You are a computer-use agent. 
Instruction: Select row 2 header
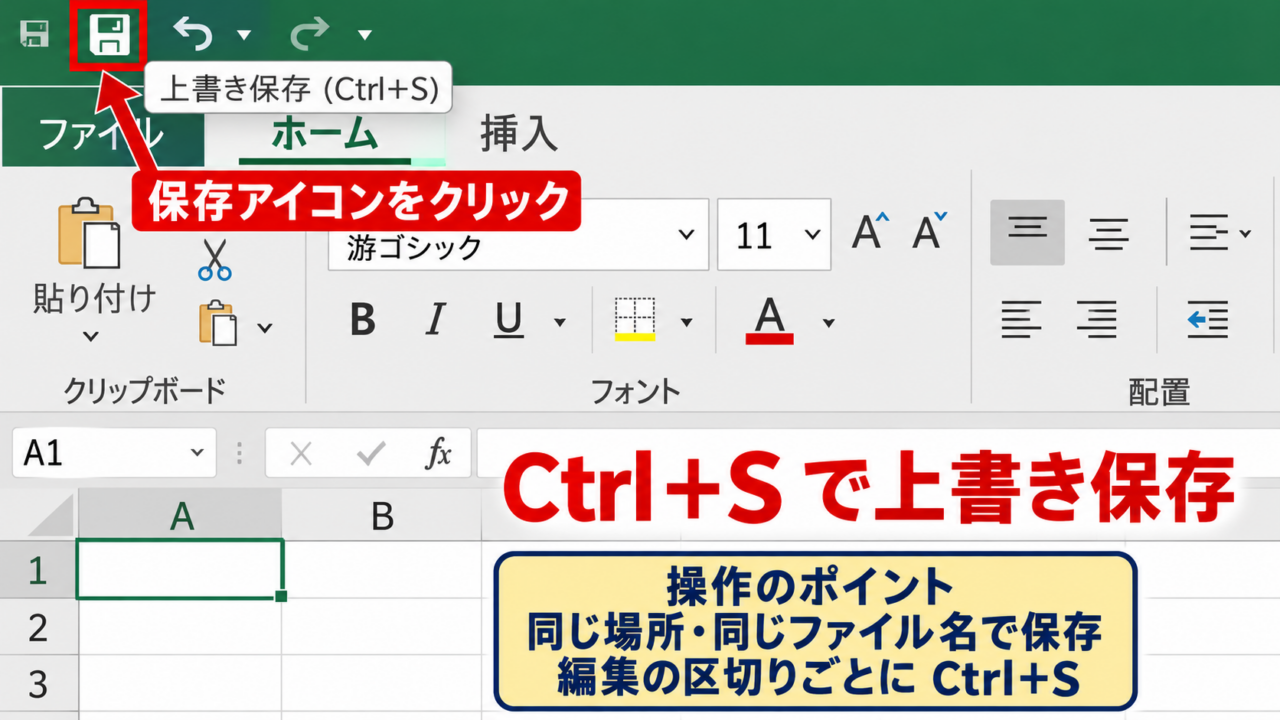[x=38, y=628]
